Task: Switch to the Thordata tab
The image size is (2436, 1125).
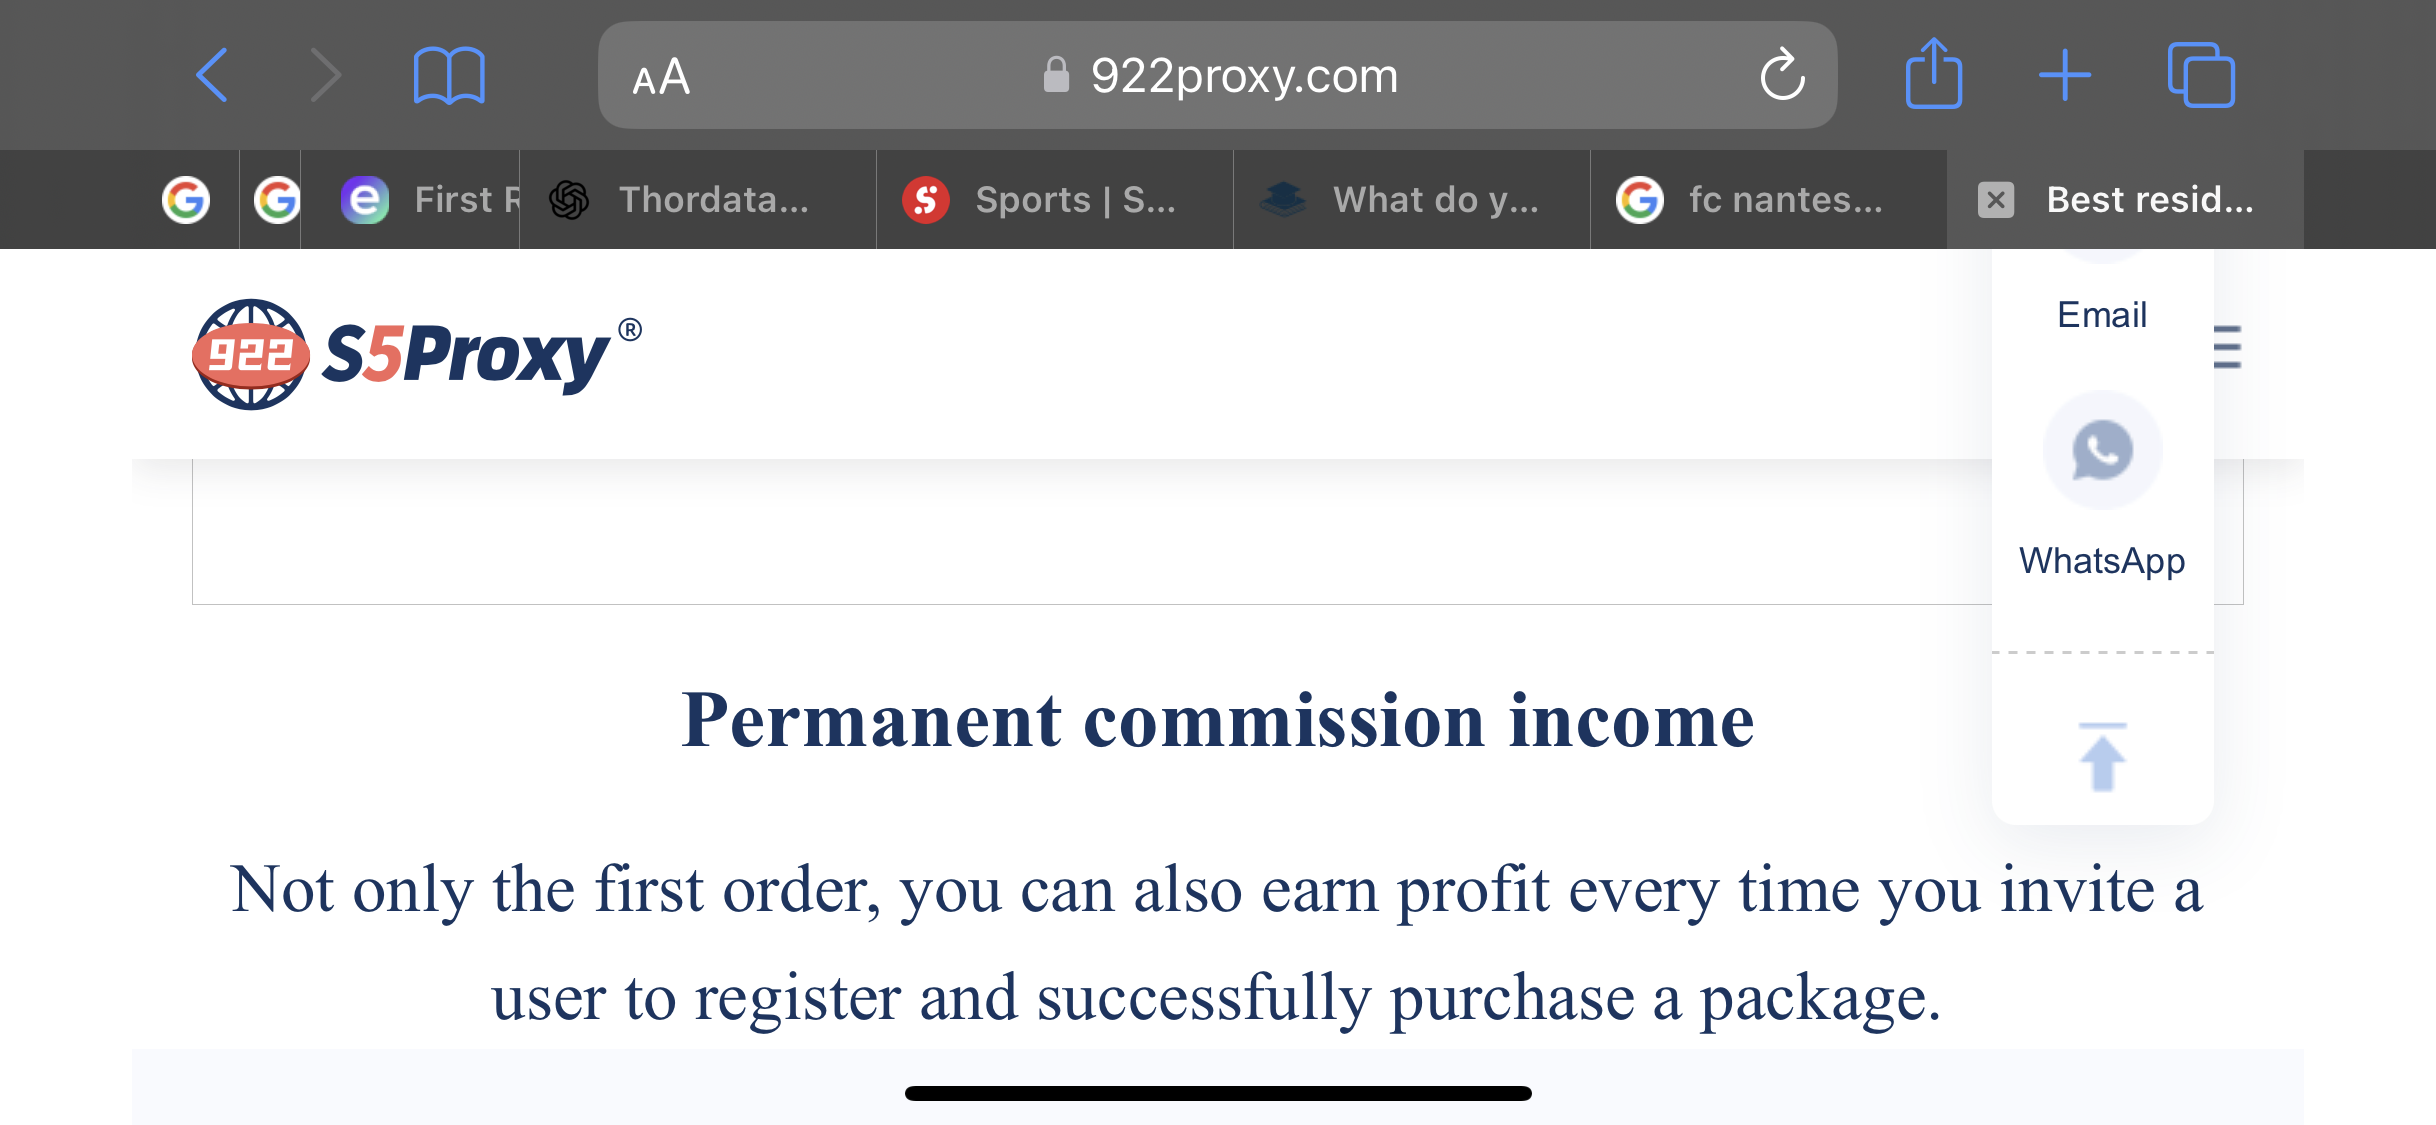Action: pyautogui.click(x=698, y=199)
